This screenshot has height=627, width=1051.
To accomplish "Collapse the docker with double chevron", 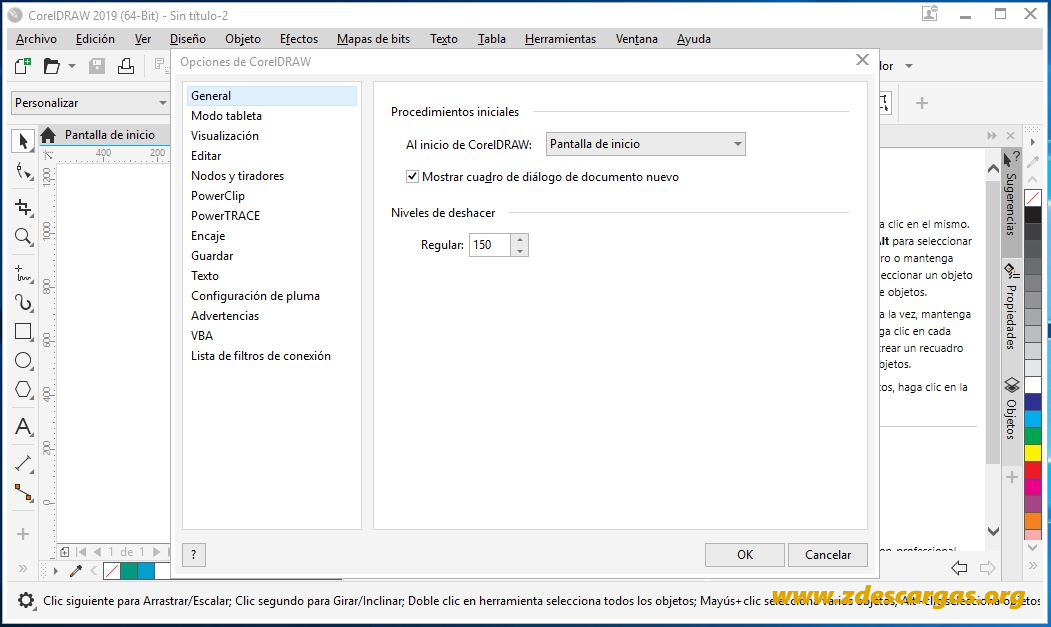I will [991, 136].
